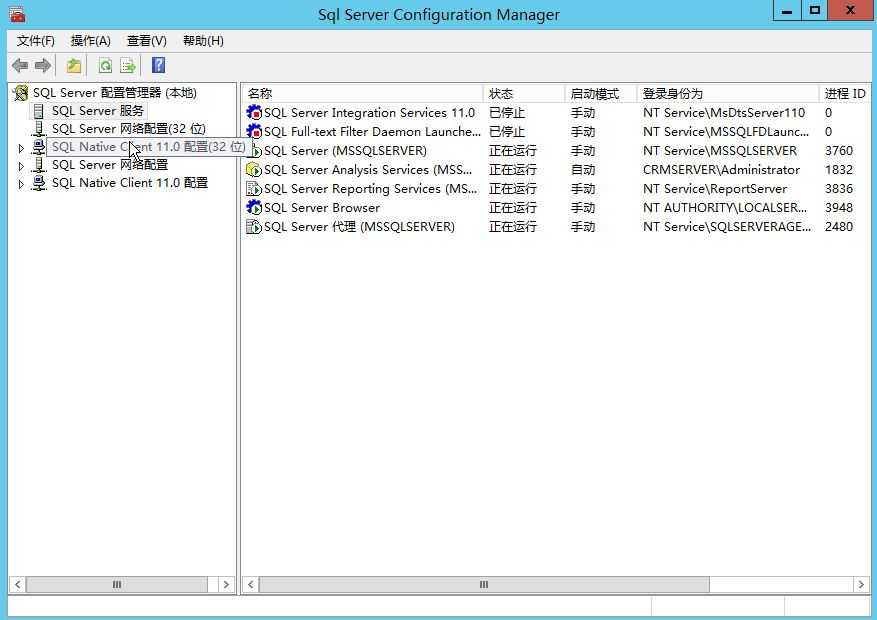
Task: Click the SQL Server Reporting Services icon
Action: (x=254, y=189)
